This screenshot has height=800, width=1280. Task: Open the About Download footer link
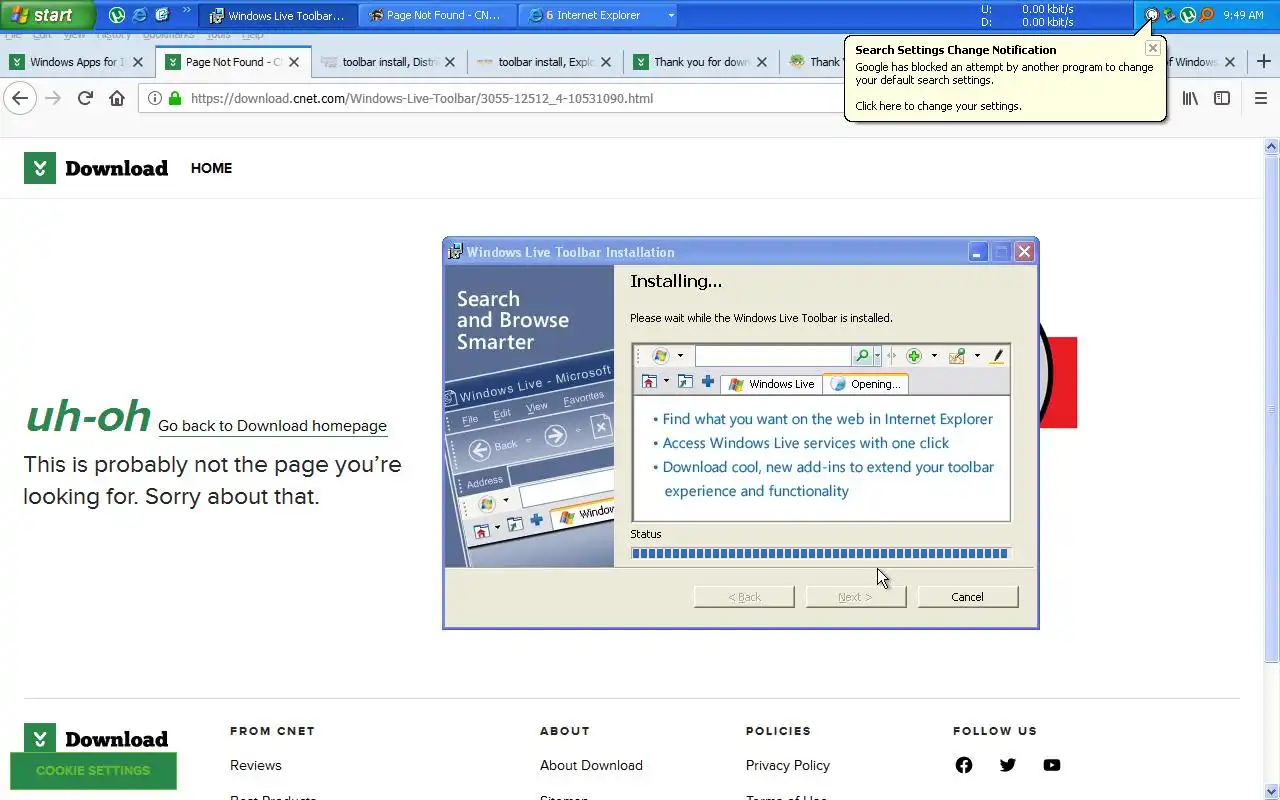click(x=591, y=765)
